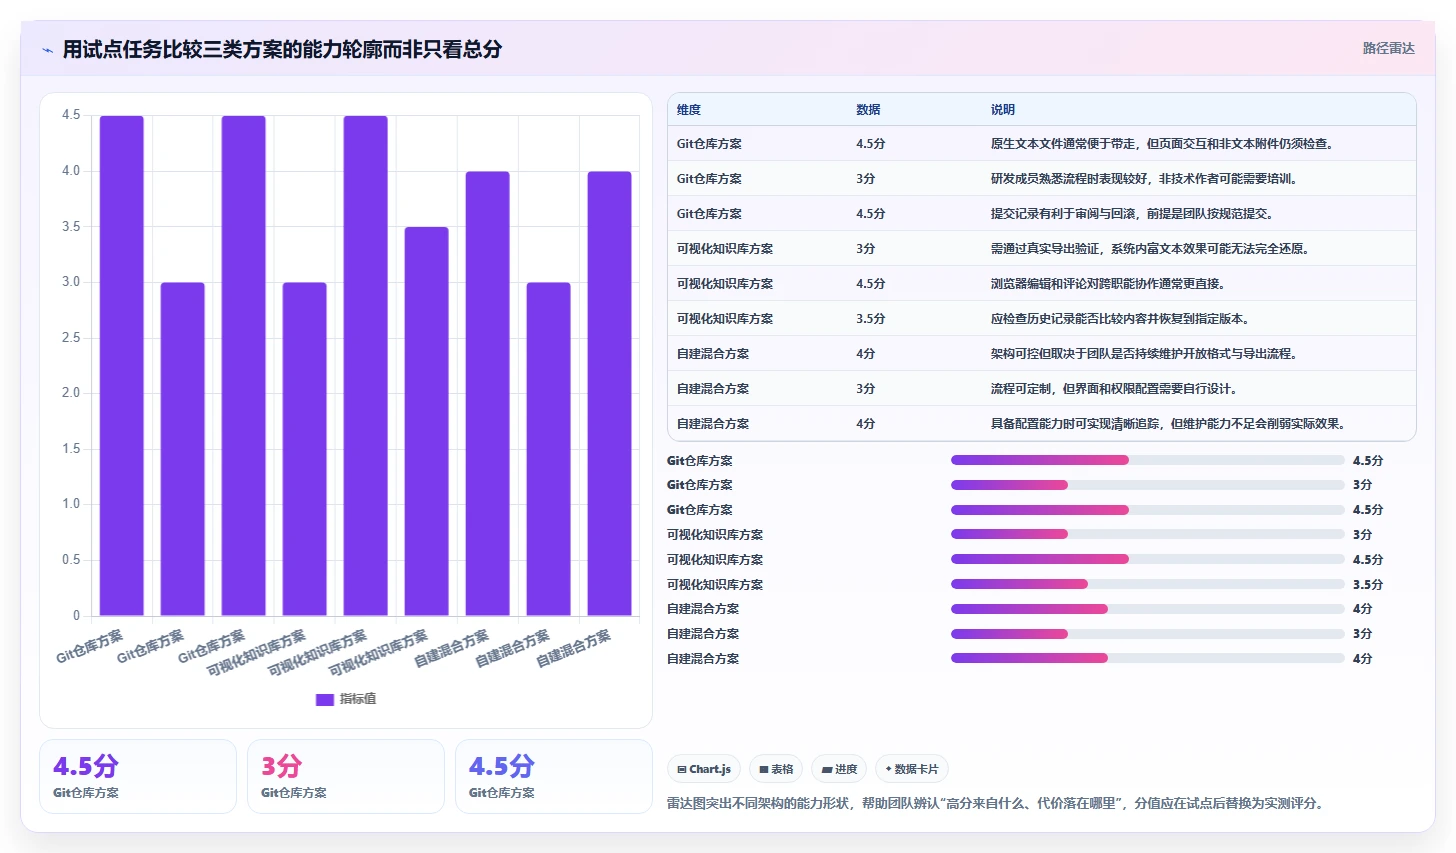Viewport: 1456px width, 853px height.
Task: Click the row 原生文本文件通常便于带走
Action: click(x=1042, y=144)
